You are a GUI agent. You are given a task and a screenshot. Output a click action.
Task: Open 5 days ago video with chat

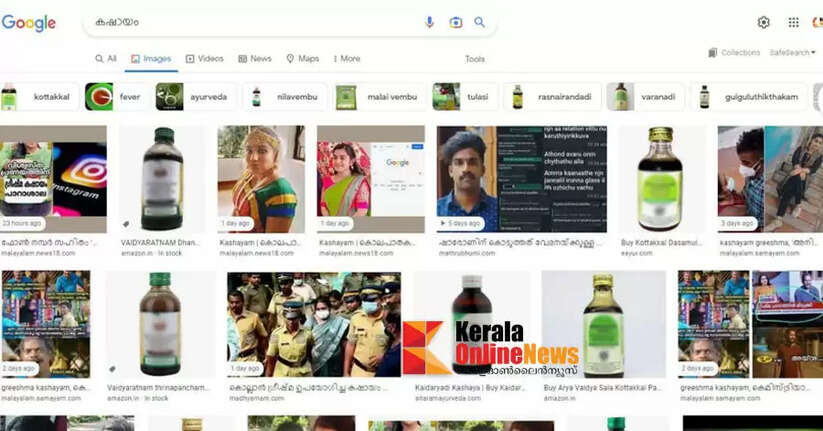[522, 179]
